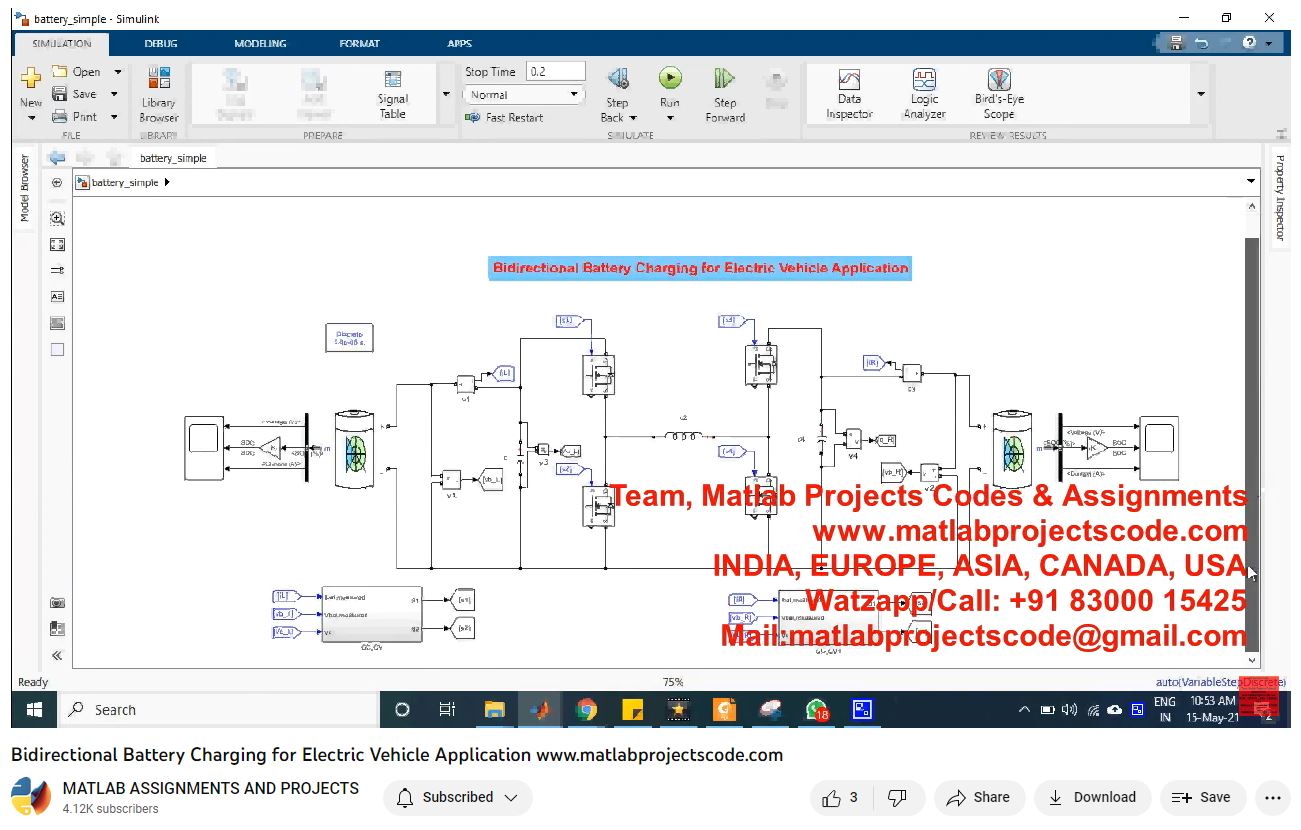Click the Undo icon in the quick access bar

pyautogui.click(x=1200, y=43)
